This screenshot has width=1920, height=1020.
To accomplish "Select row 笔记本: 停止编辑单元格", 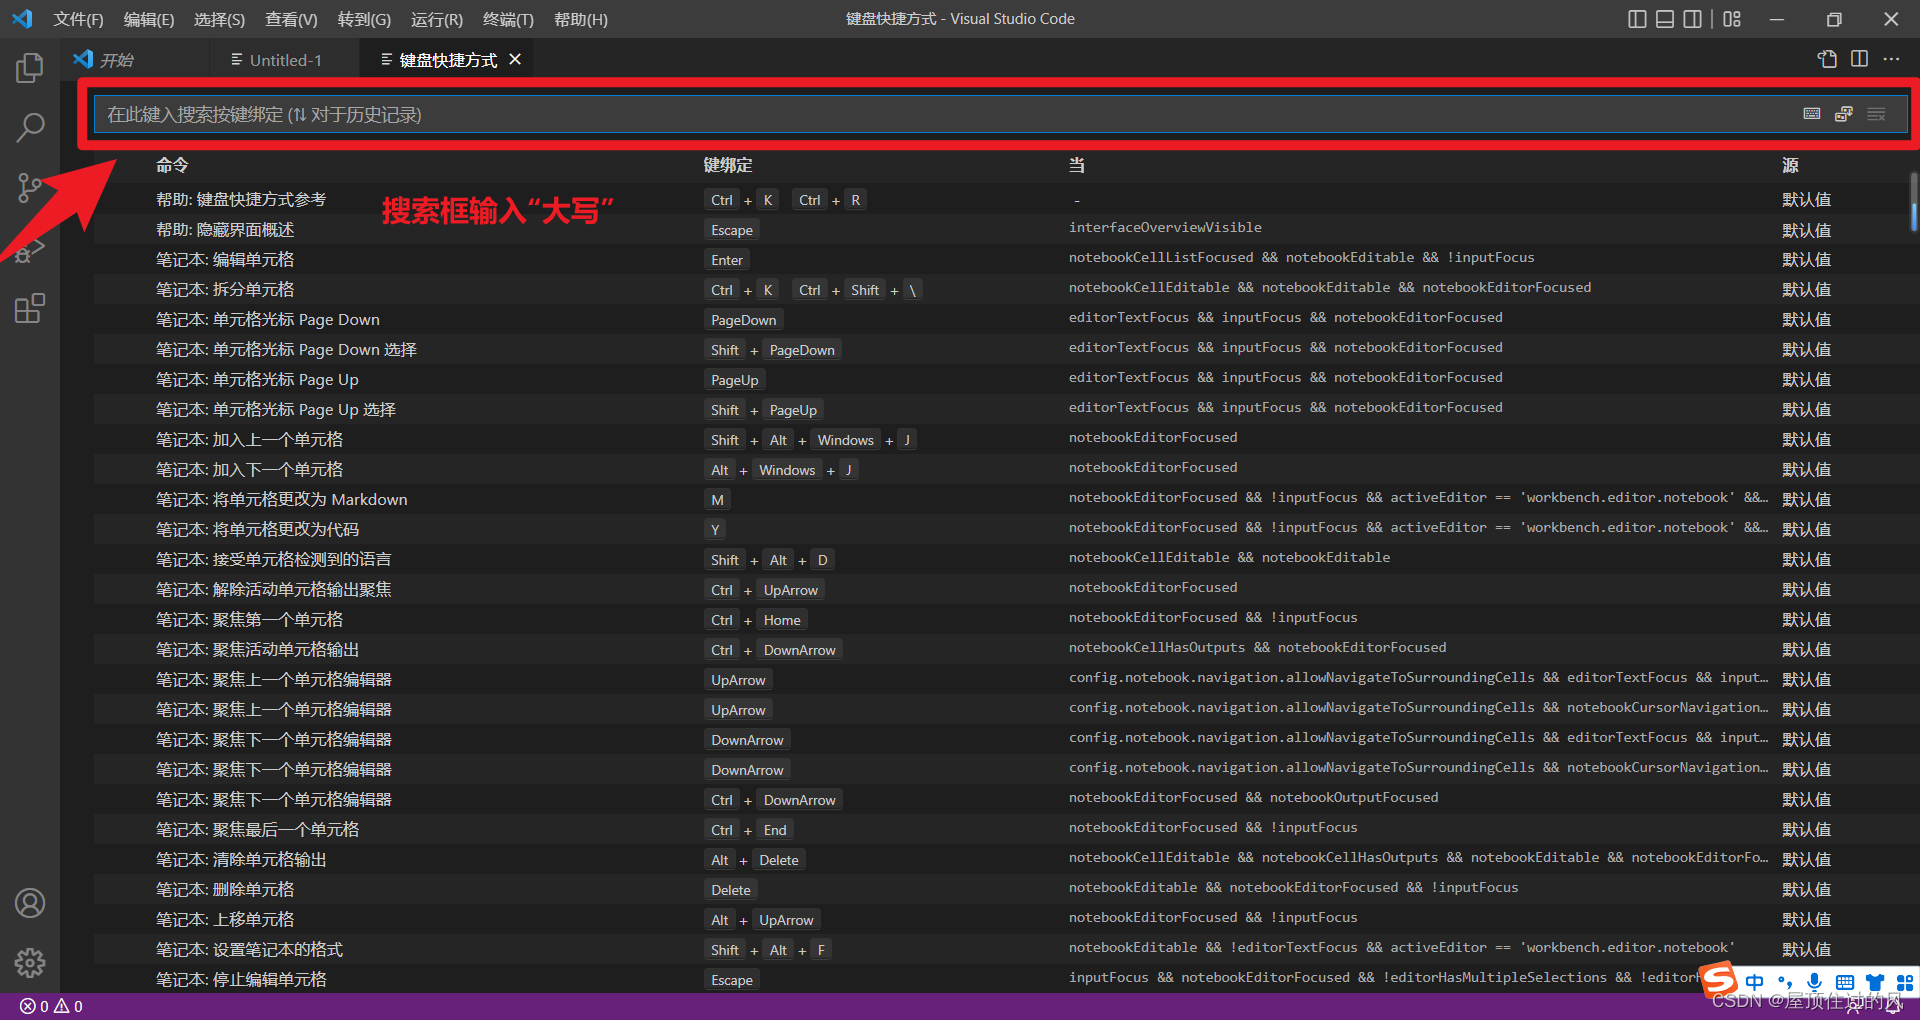I will click(1001, 980).
